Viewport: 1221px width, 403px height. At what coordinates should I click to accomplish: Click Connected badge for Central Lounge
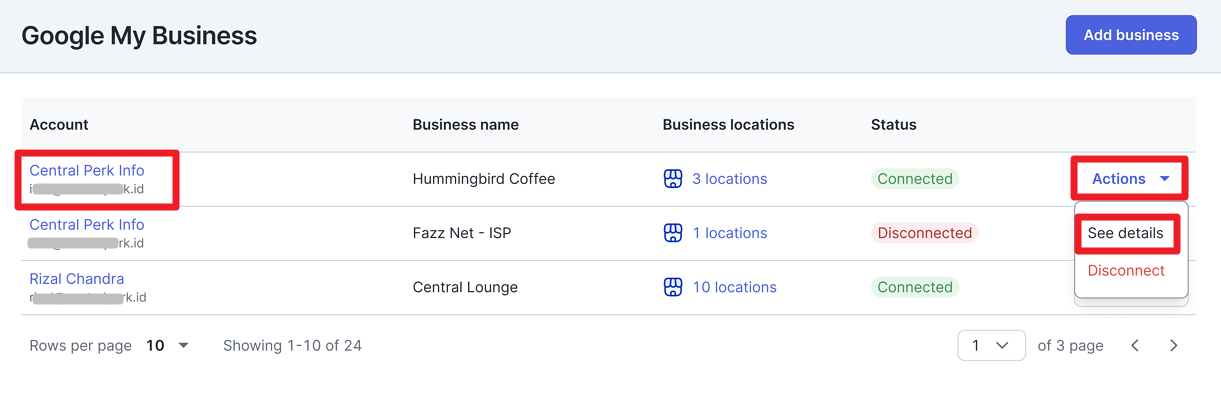pos(915,287)
